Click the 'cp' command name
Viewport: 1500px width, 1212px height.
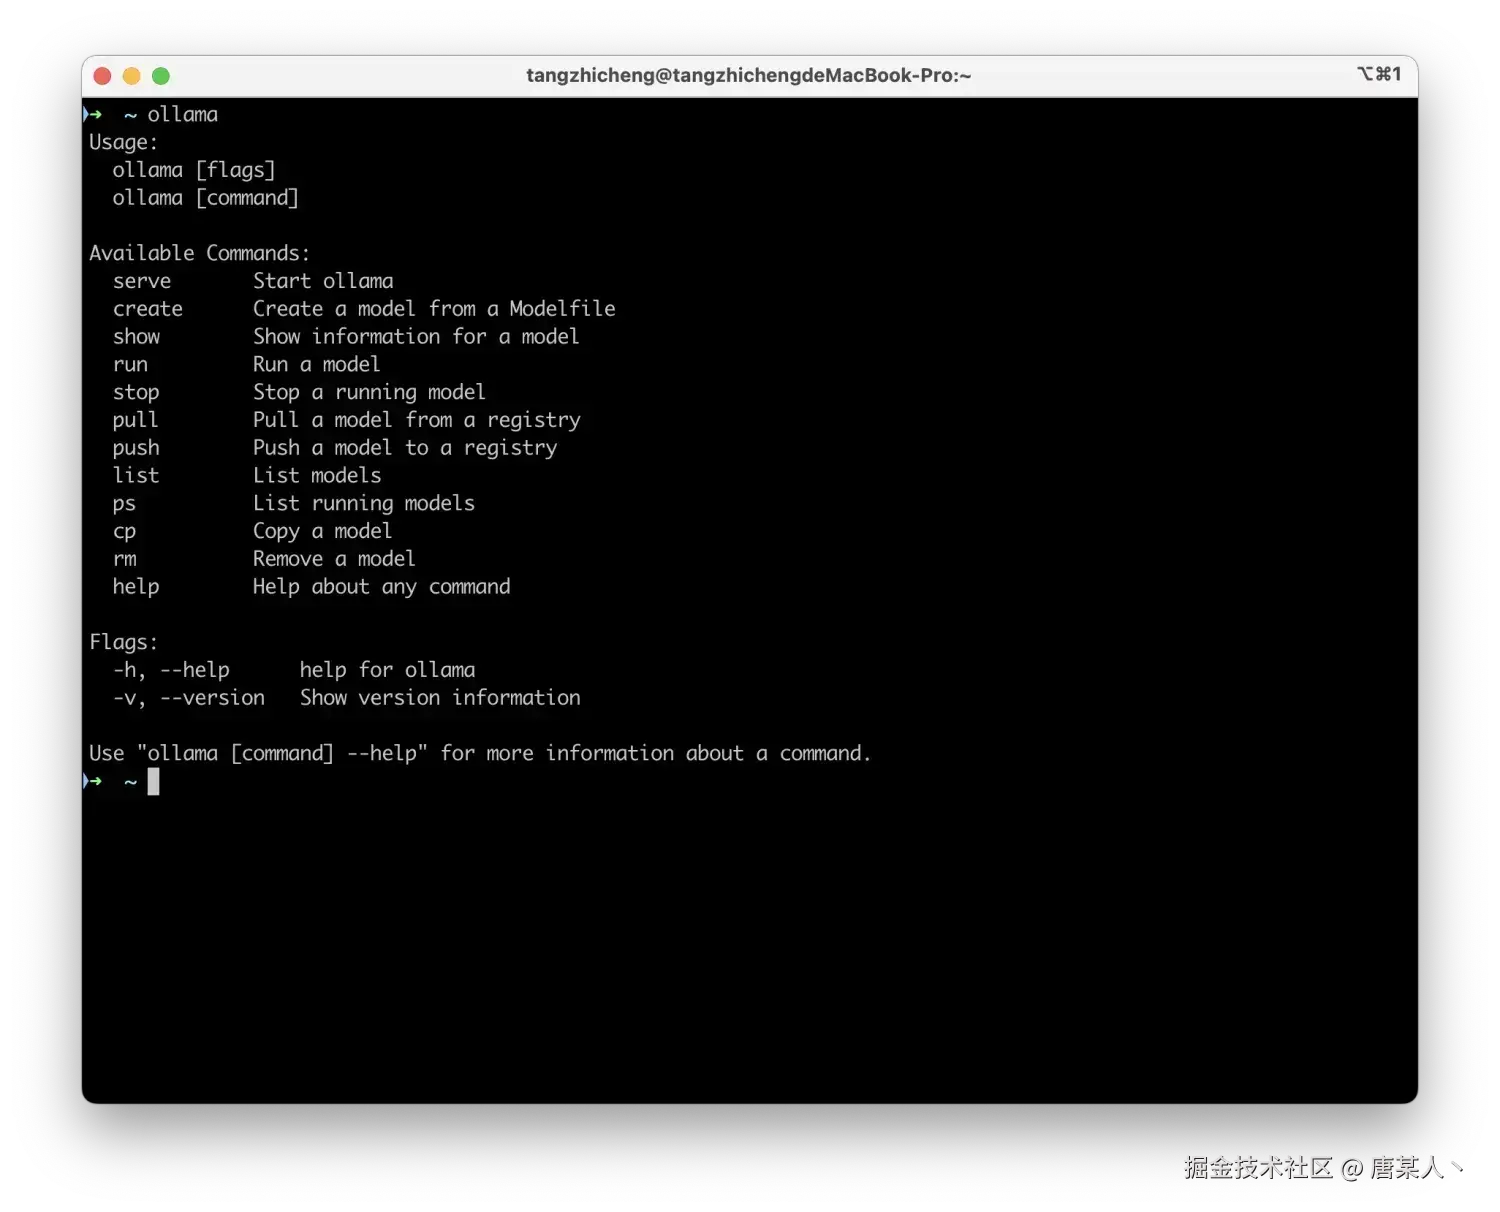(124, 533)
